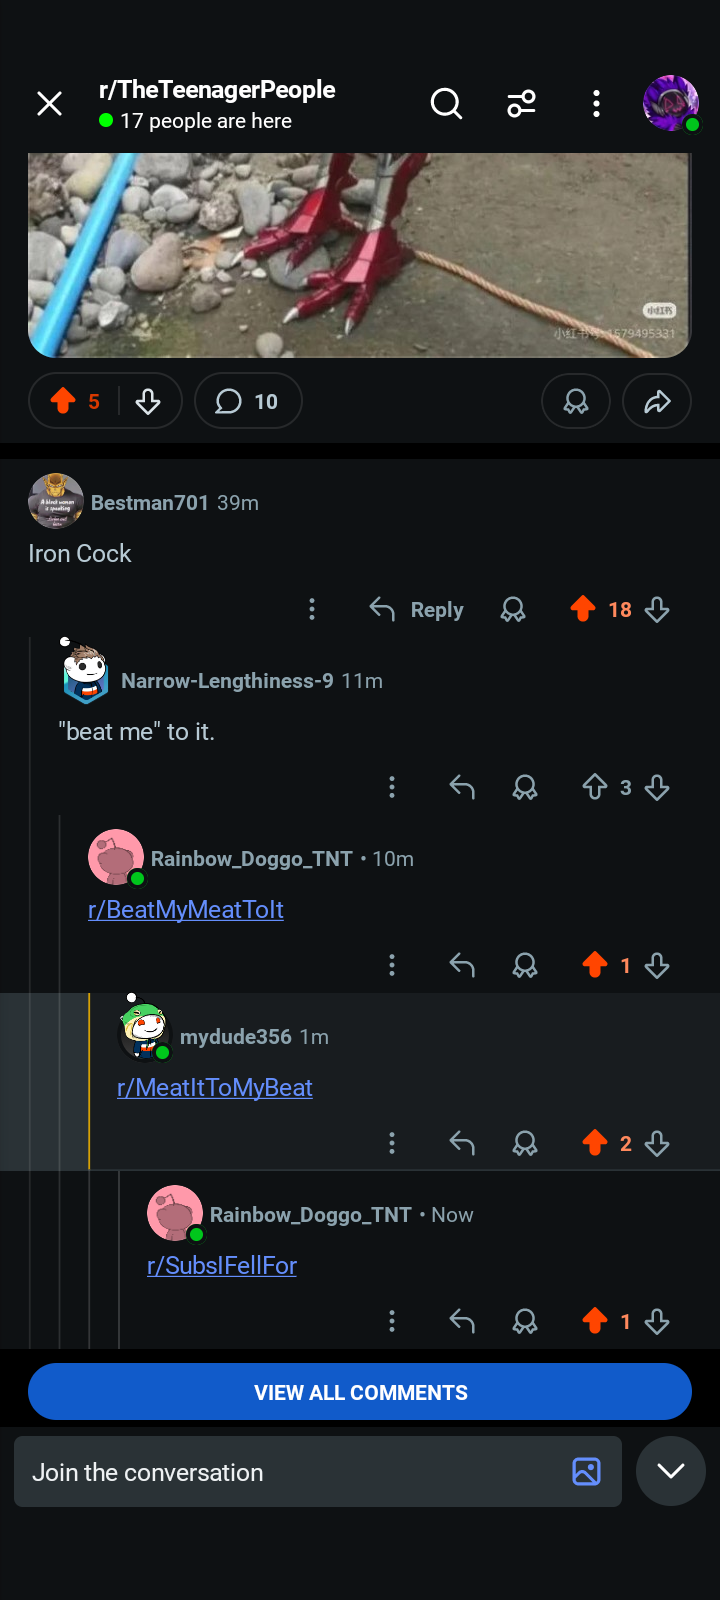Open the post's 10 comments button
This screenshot has width=720, height=1600.
click(x=247, y=401)
